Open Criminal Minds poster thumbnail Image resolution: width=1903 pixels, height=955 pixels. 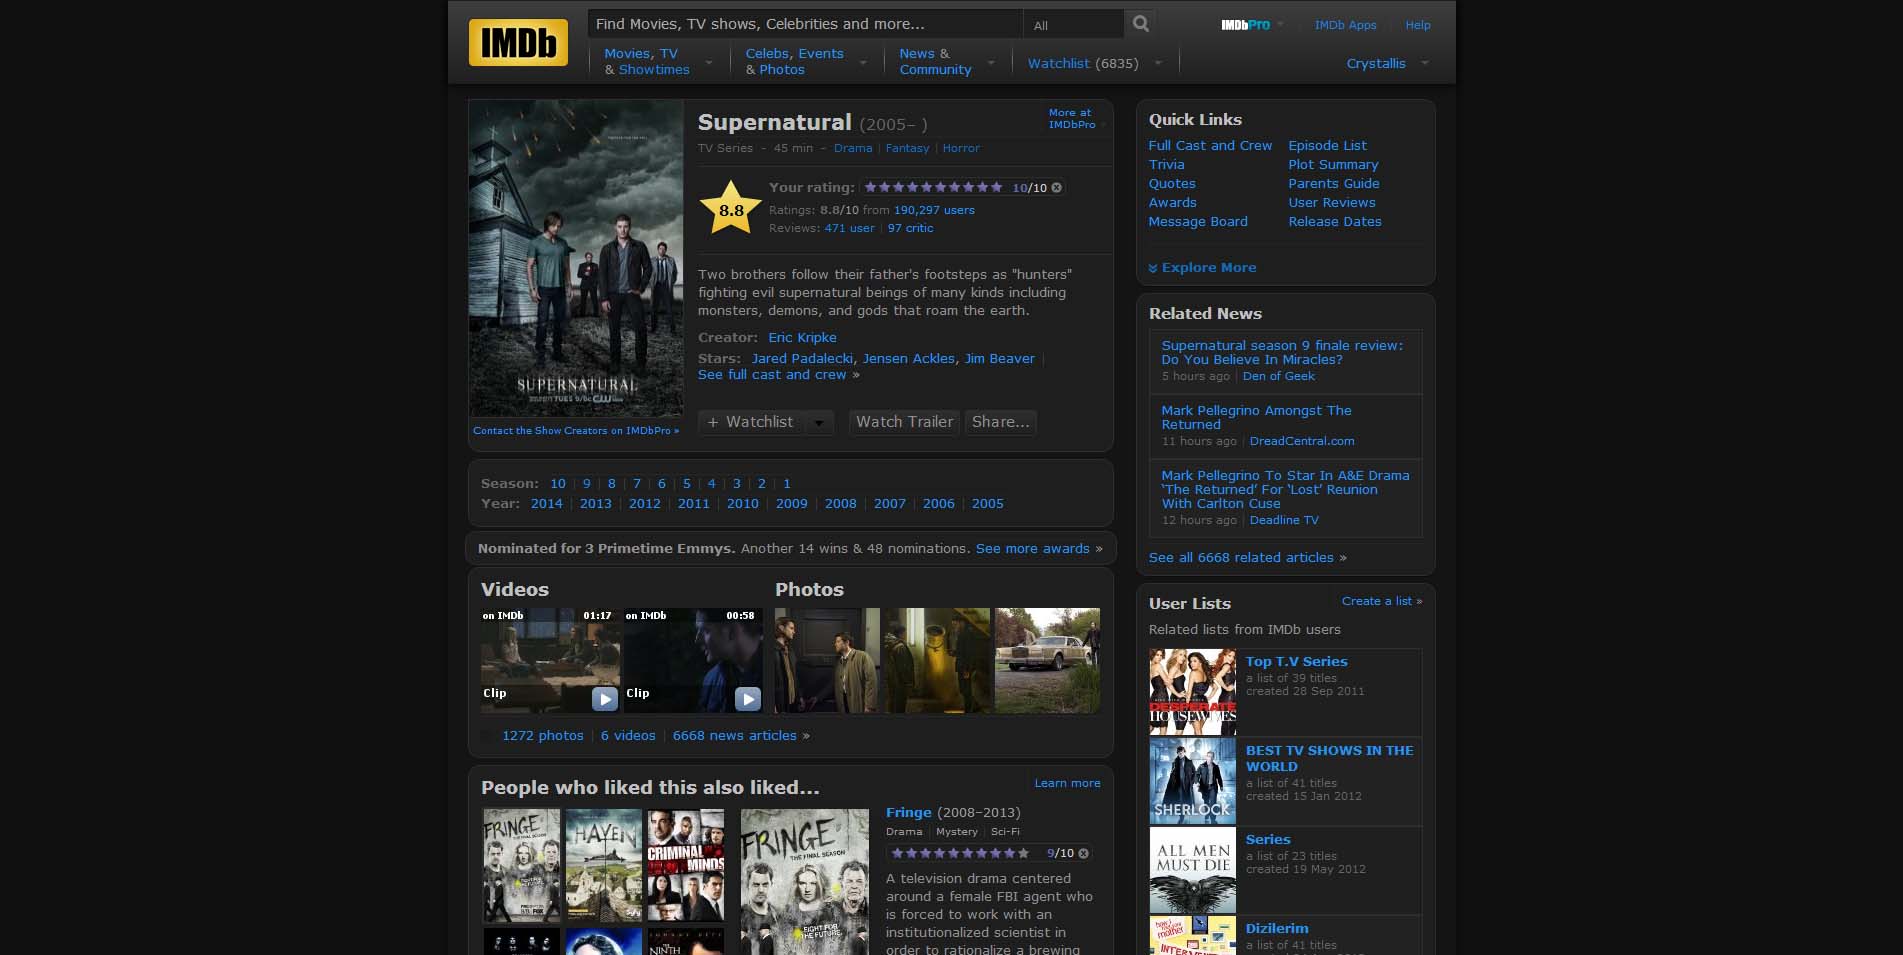(685, 866)
